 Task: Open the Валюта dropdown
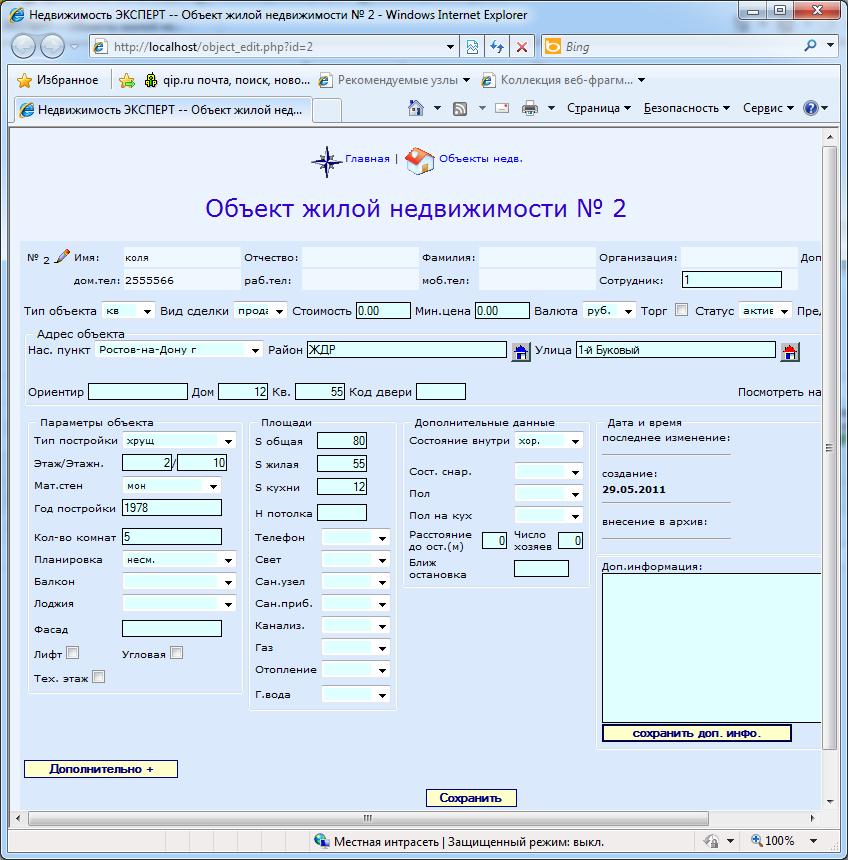click(609, 311)
